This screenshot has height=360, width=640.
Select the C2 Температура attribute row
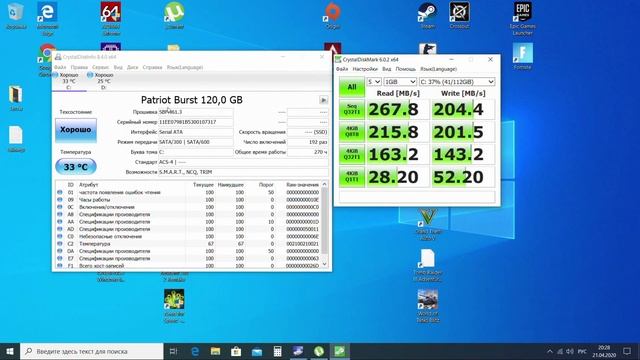tap(188, 244)
